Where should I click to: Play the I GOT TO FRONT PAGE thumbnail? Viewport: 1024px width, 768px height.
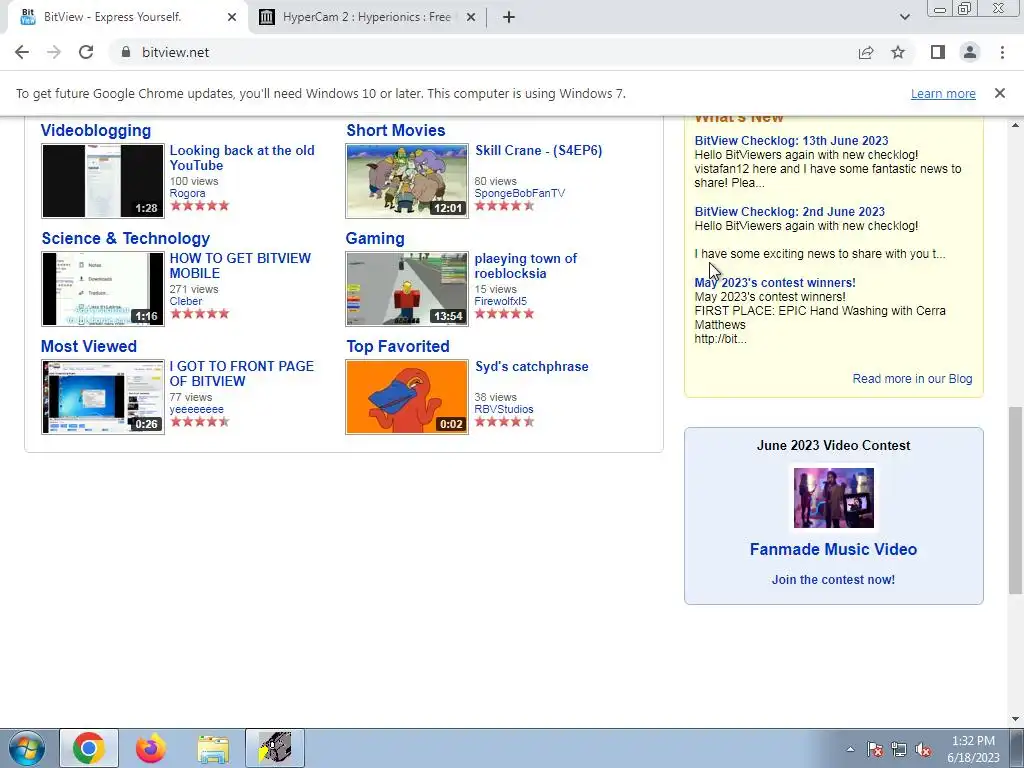103,397
